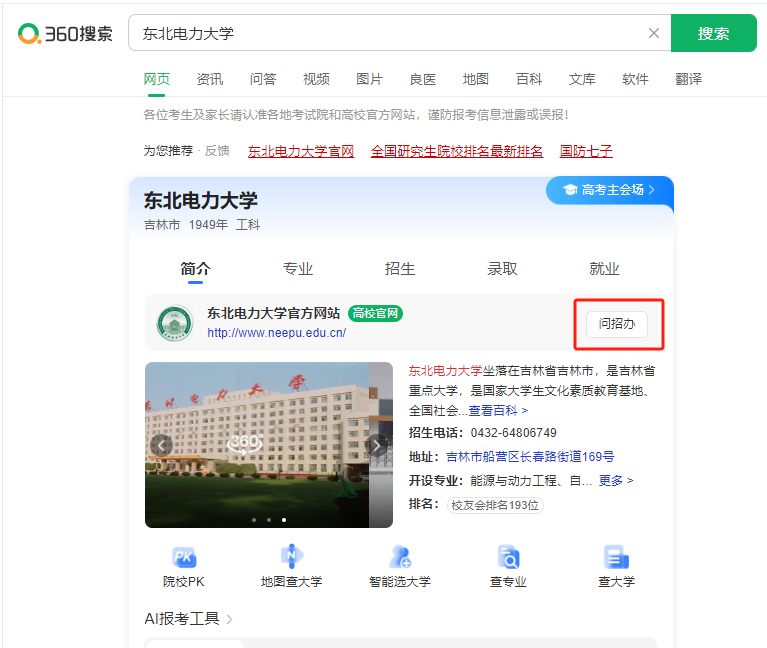Open the 查大学 icon

click(616, 558)
